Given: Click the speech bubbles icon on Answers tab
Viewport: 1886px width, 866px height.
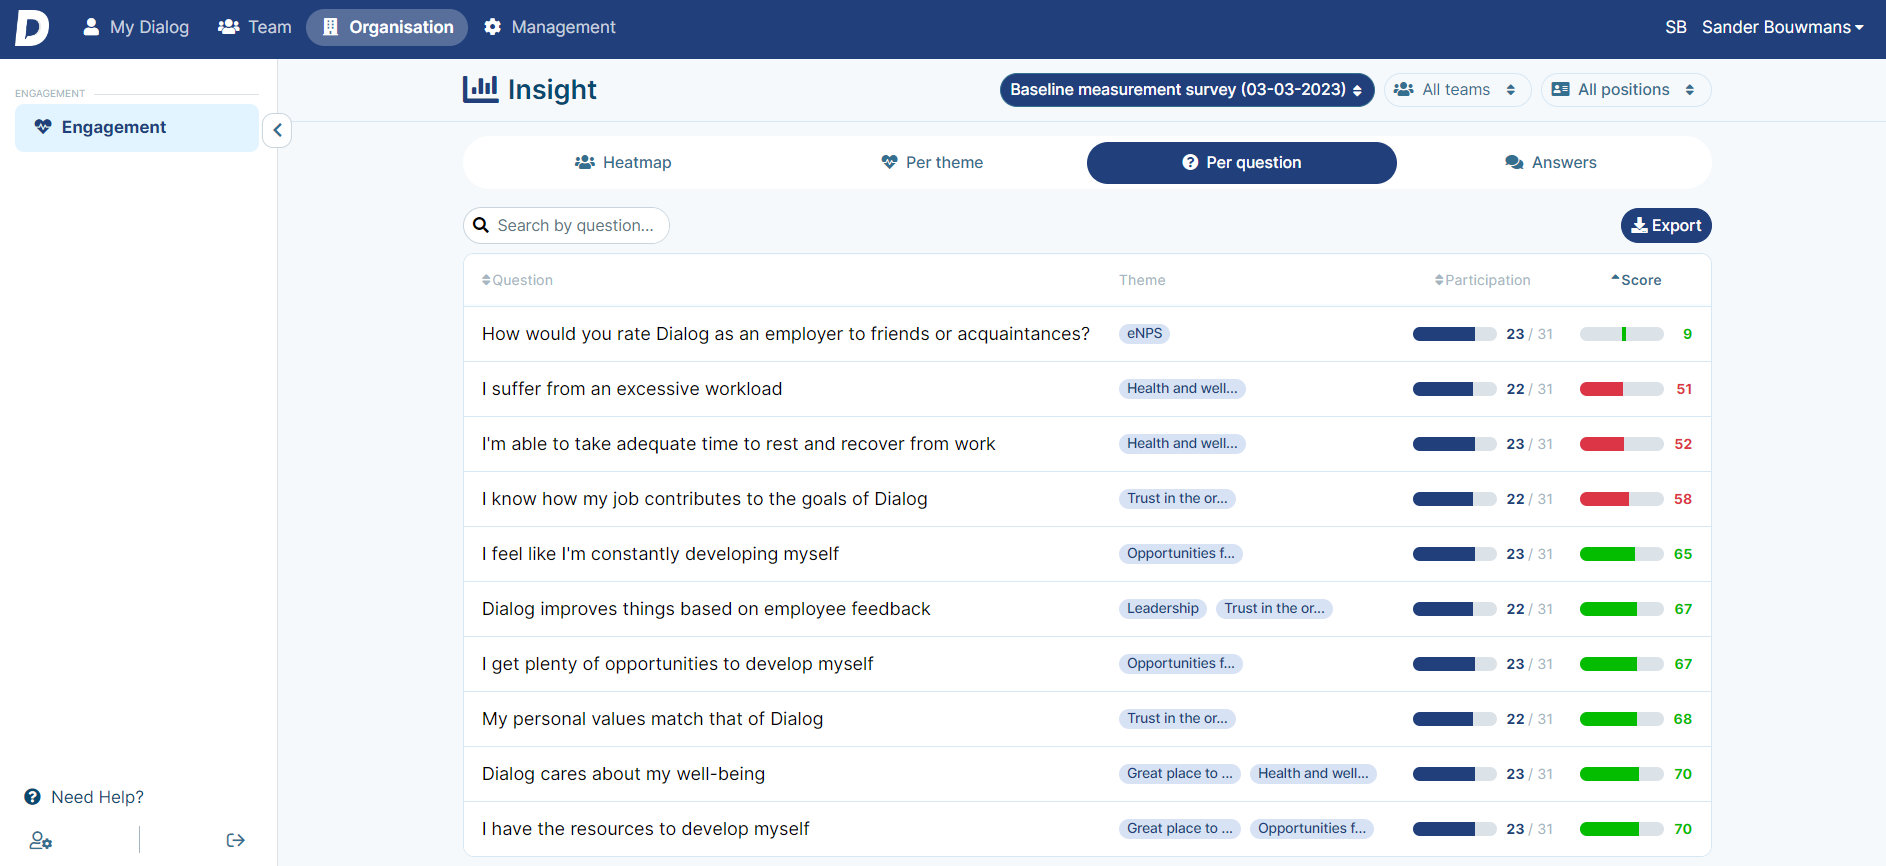Looking at the screenshot, I should pos(1514,163).
